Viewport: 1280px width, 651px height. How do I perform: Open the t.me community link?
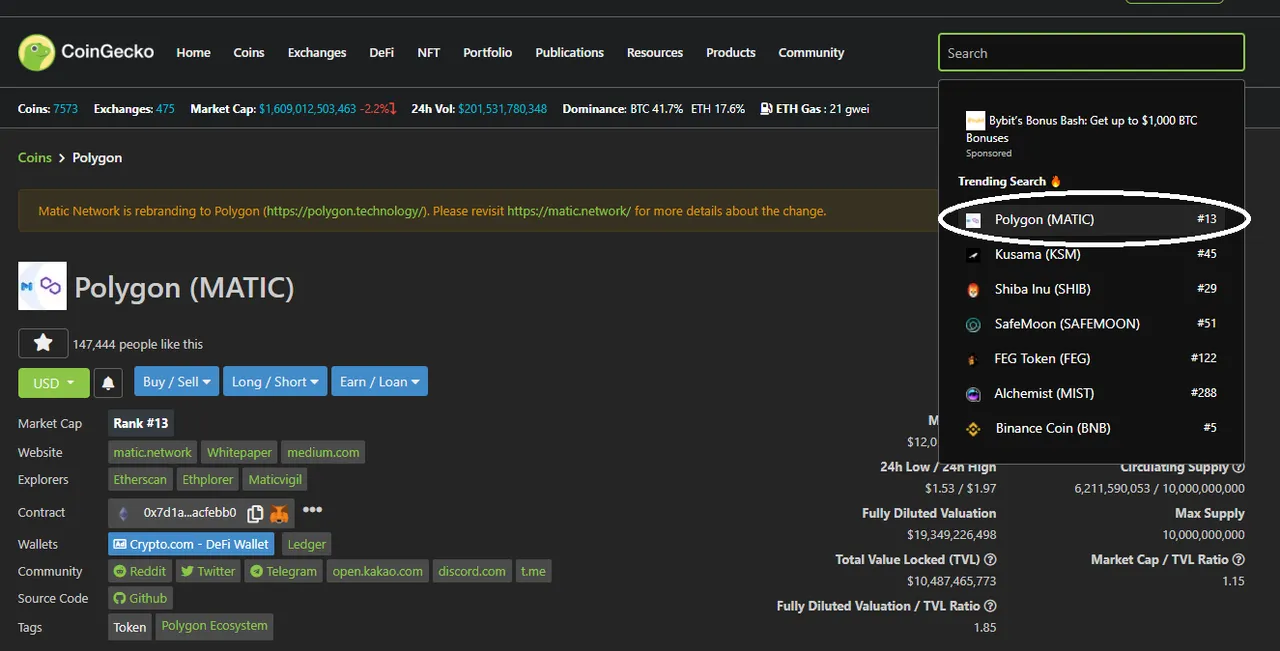(533, 571)
